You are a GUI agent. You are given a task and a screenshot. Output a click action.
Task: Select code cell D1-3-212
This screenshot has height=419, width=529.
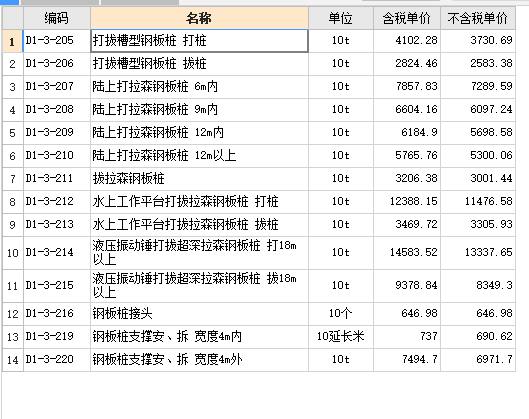click(57, 202)
